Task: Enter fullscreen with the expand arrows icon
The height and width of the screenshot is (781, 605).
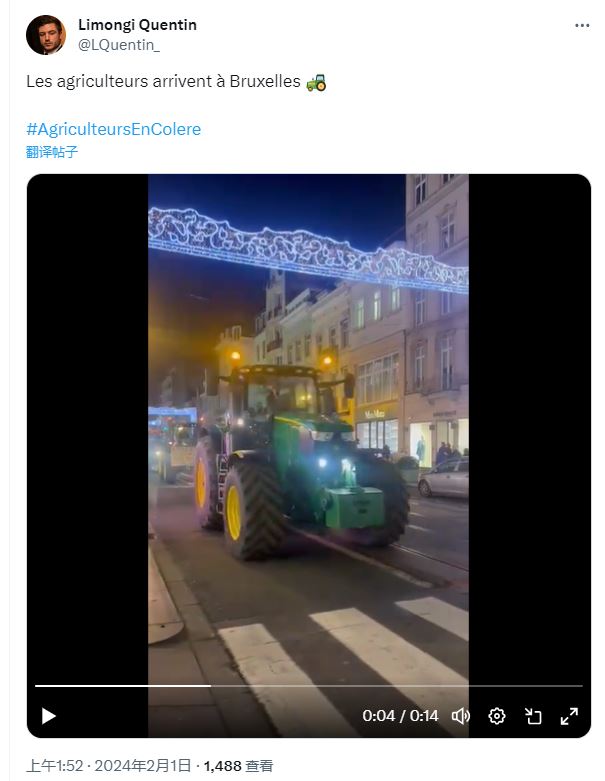Action: (x=569, y=716)
